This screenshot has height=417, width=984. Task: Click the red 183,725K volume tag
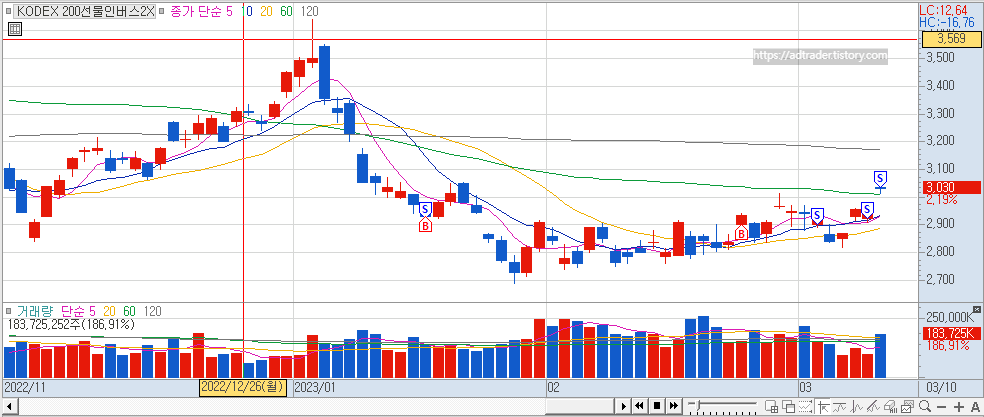coord(950,334)
